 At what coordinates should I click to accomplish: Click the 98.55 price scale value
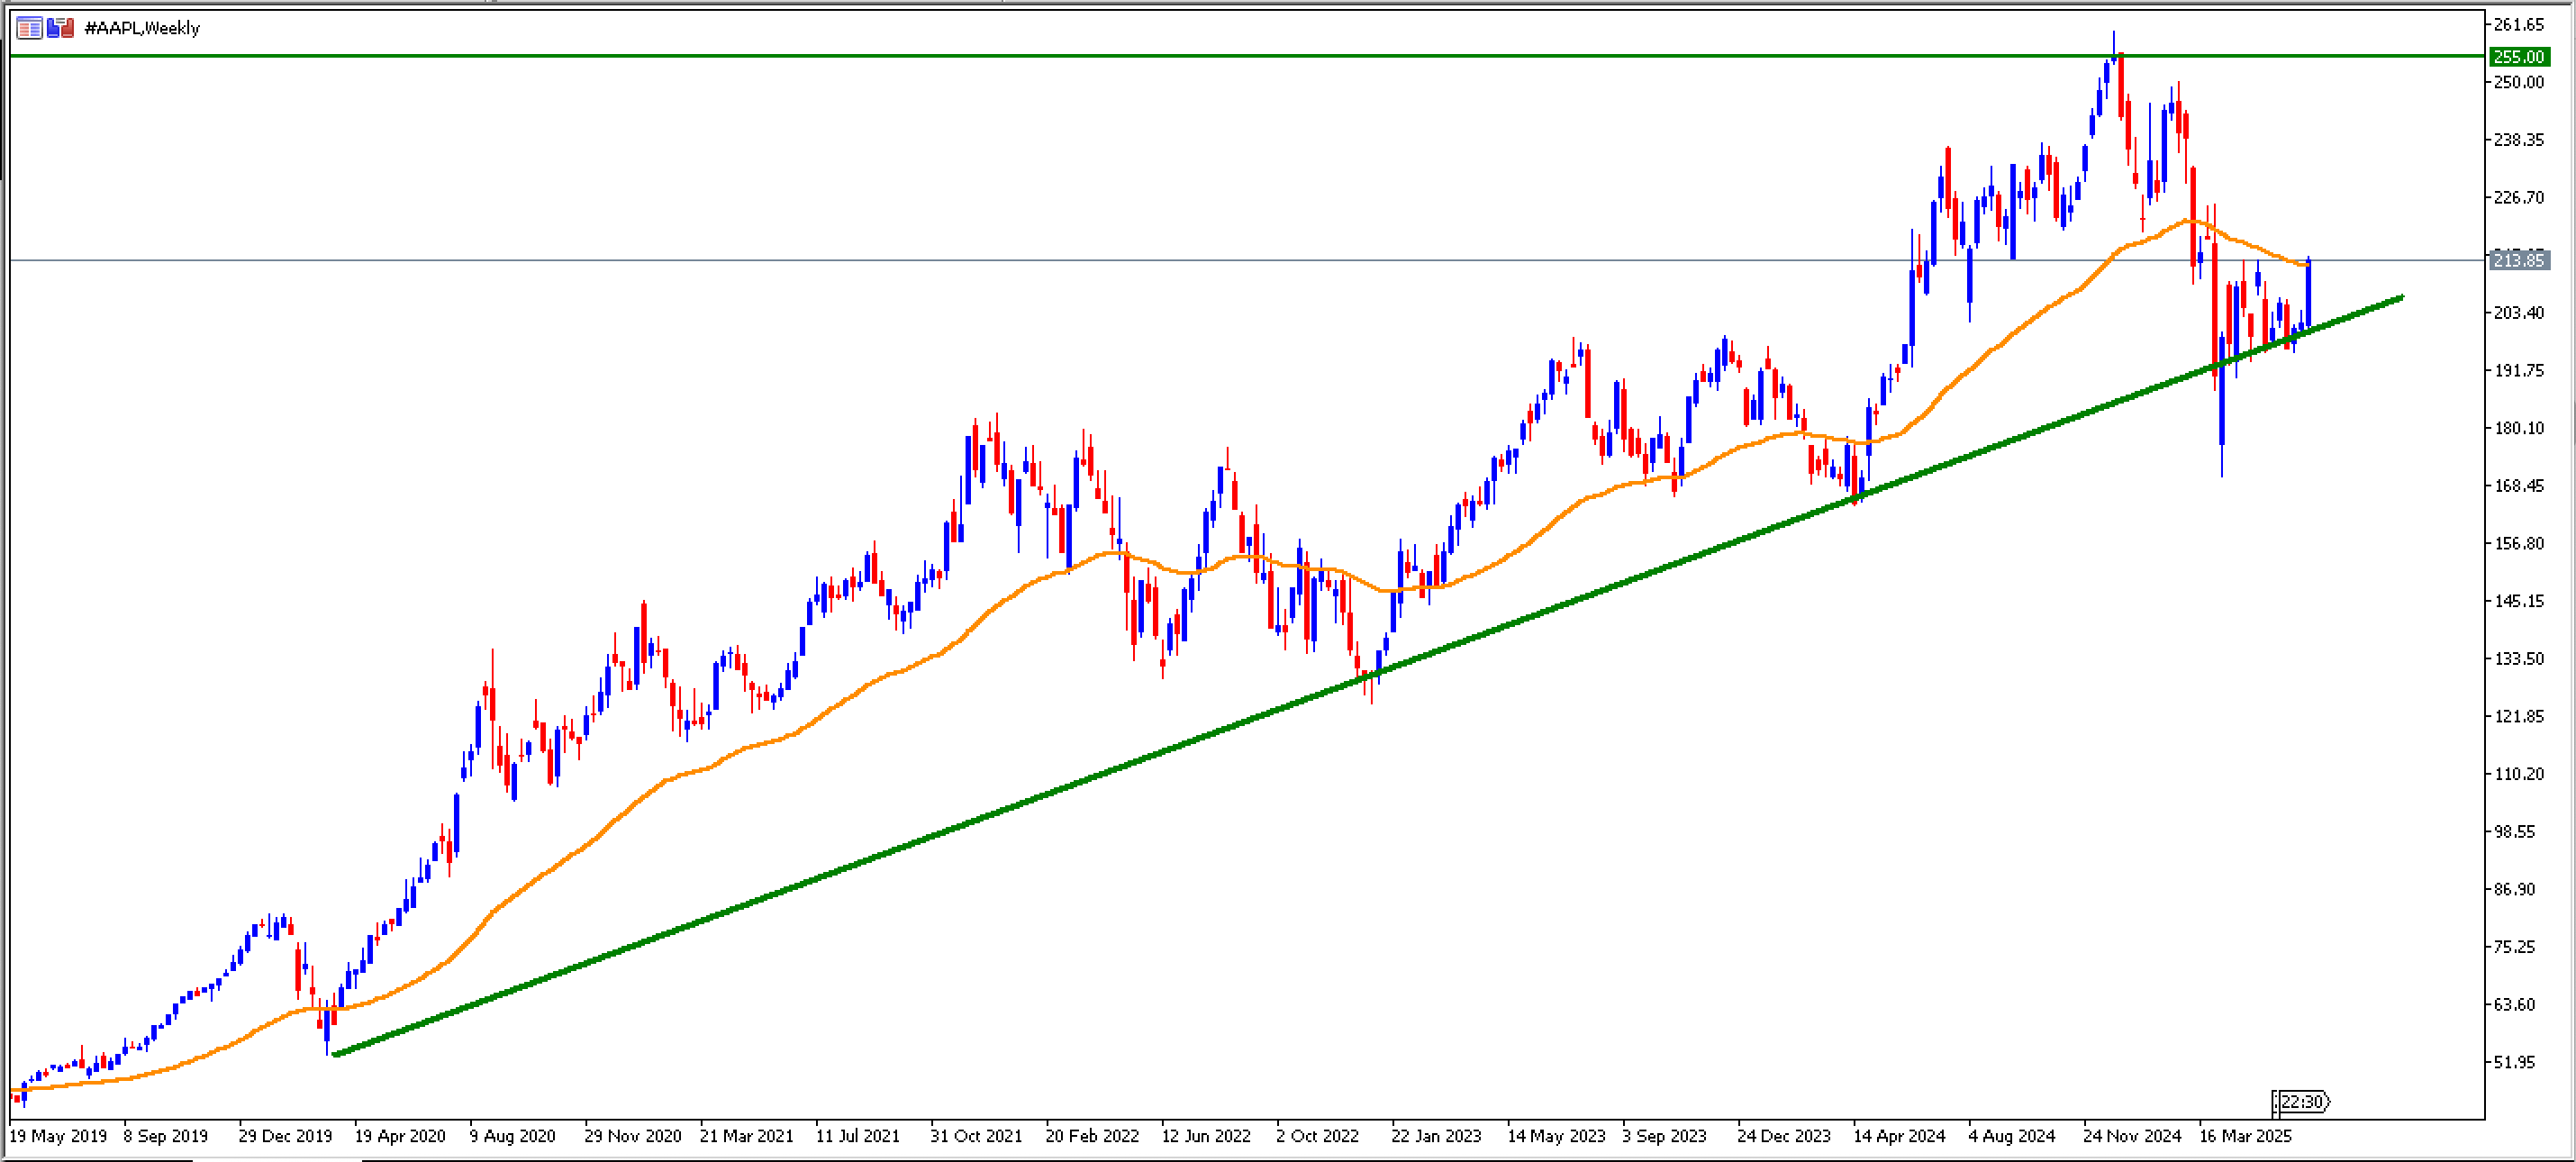[x=2514, y=832]
